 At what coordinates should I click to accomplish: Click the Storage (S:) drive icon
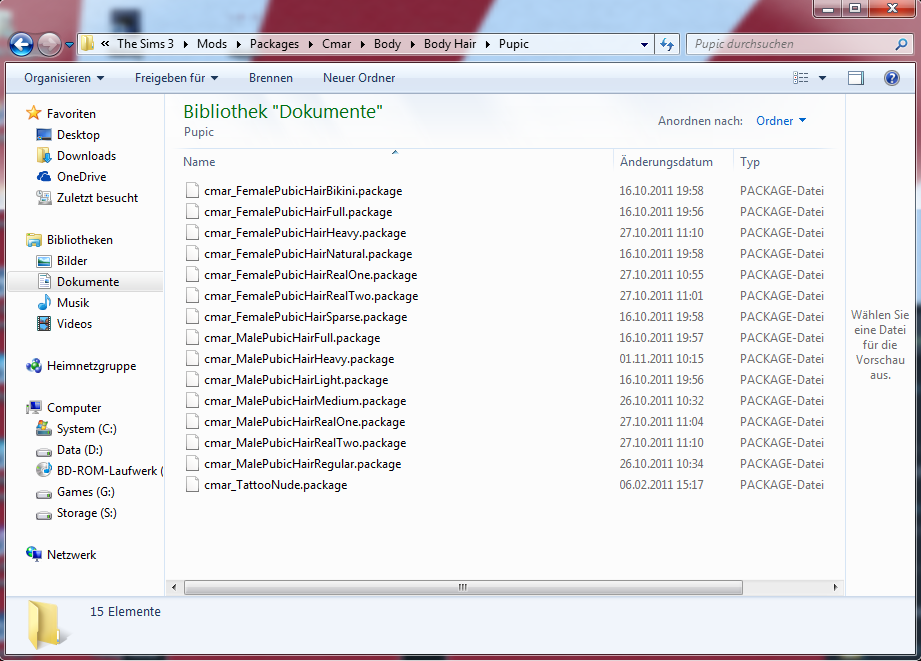coord(44,515)
